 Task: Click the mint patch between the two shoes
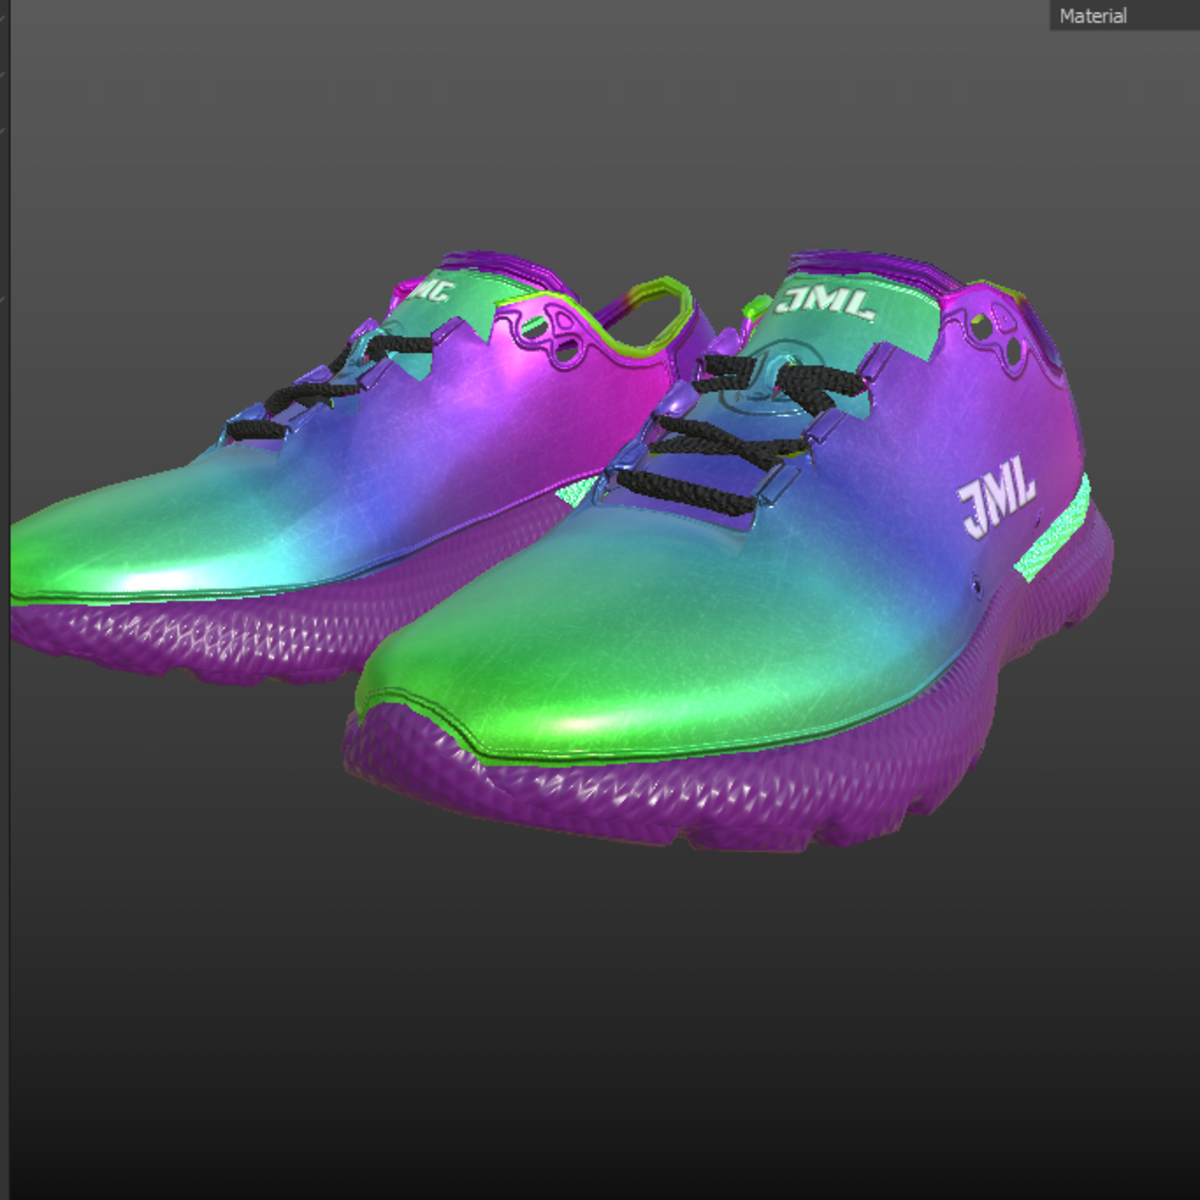click(580, 490)
